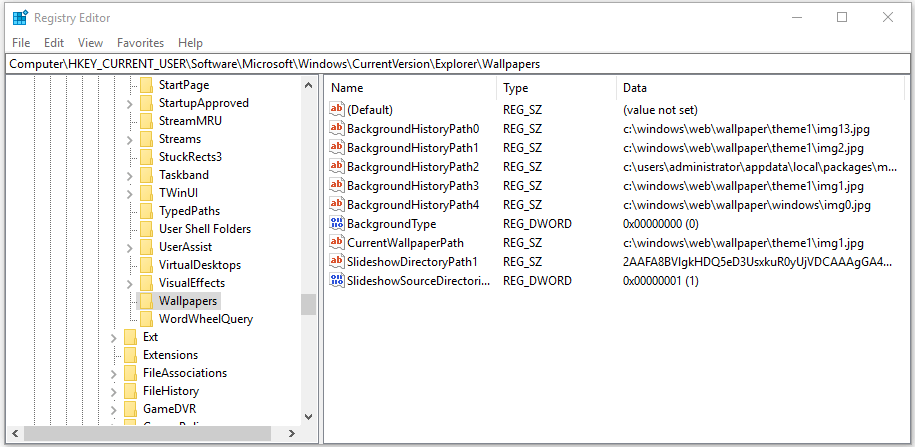The image size is (915, 447).
Task: Click the folder icon of the GameDVR key
Action: pyautogui.click(x=130, y=409)
